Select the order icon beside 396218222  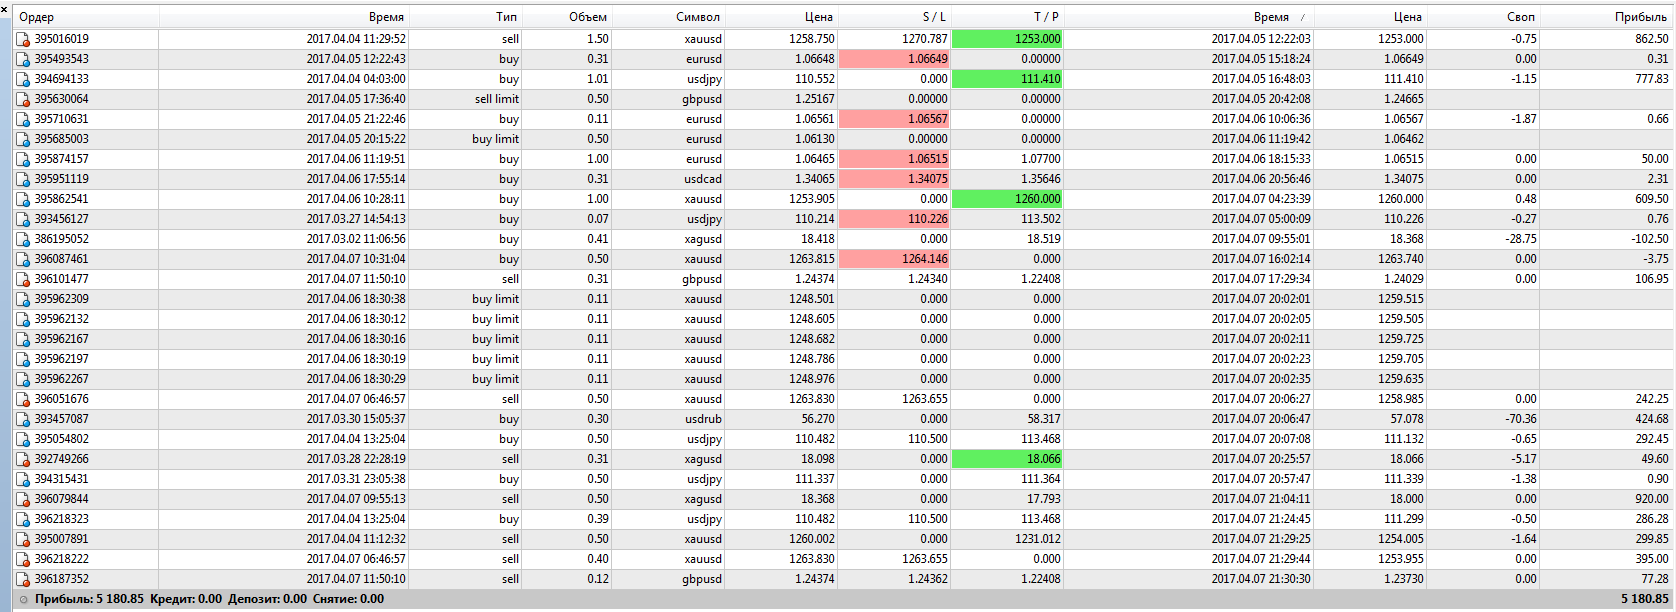coord(22,559)
